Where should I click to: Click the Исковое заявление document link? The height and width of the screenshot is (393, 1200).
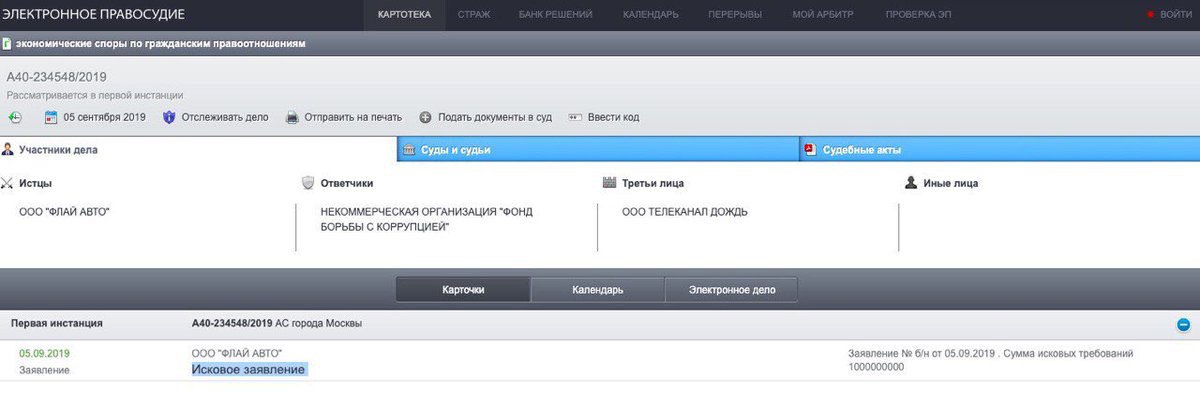[x=249, y=369]
